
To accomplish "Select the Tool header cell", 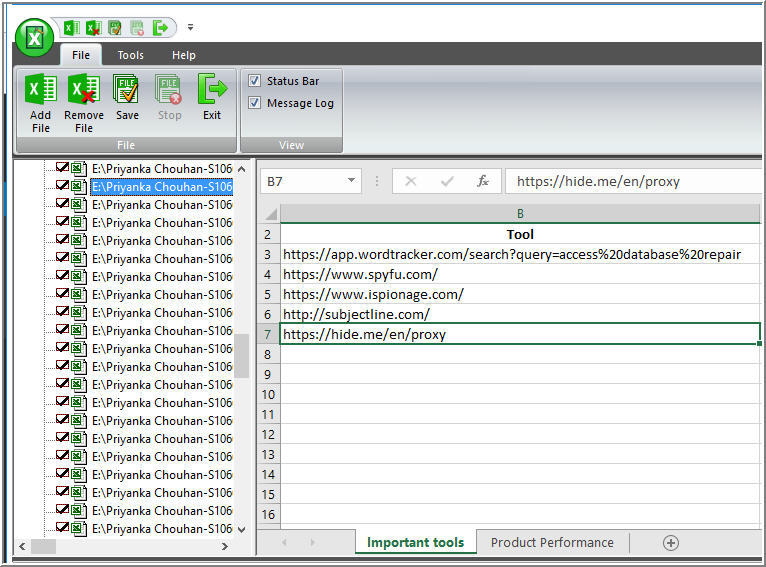I will click(x=520, y=234).
